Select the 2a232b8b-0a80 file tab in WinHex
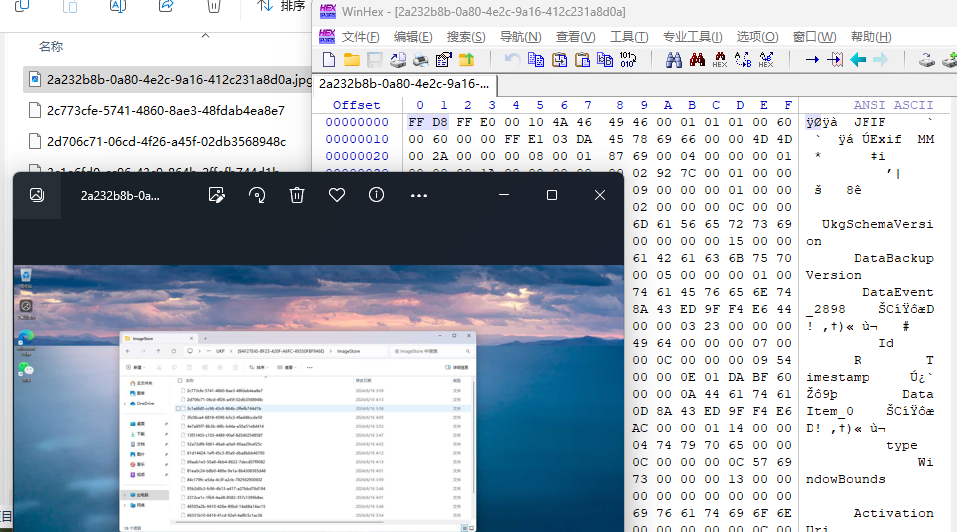The height and width of the screenshot is (532, 957). [x=404, y=83]
